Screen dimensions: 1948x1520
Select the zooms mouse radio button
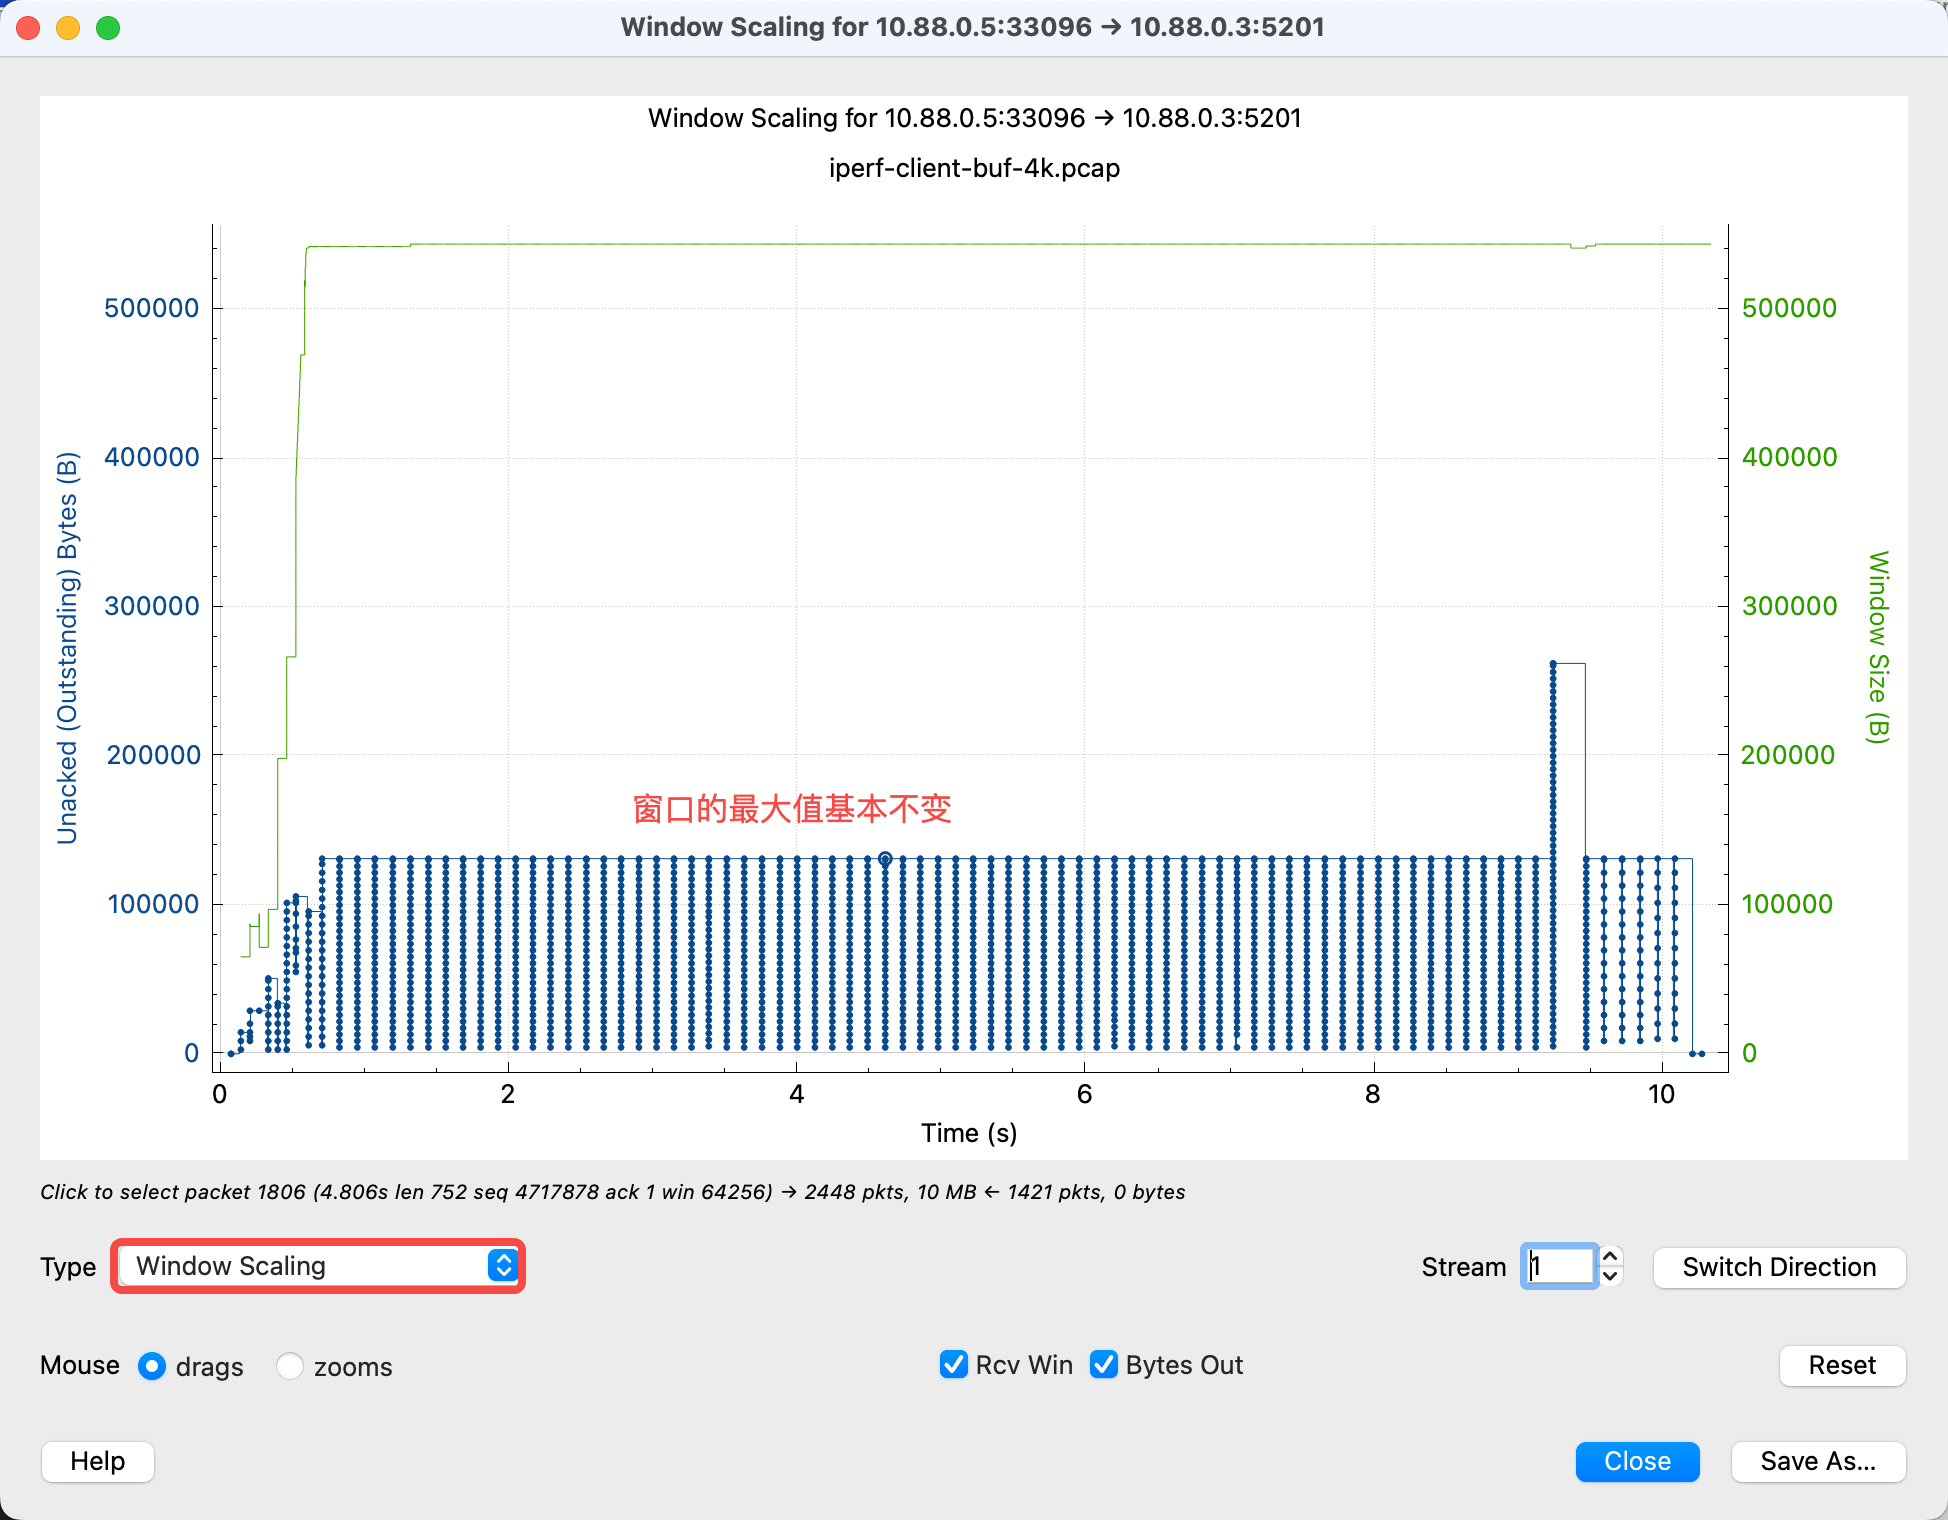[290, 1366]
